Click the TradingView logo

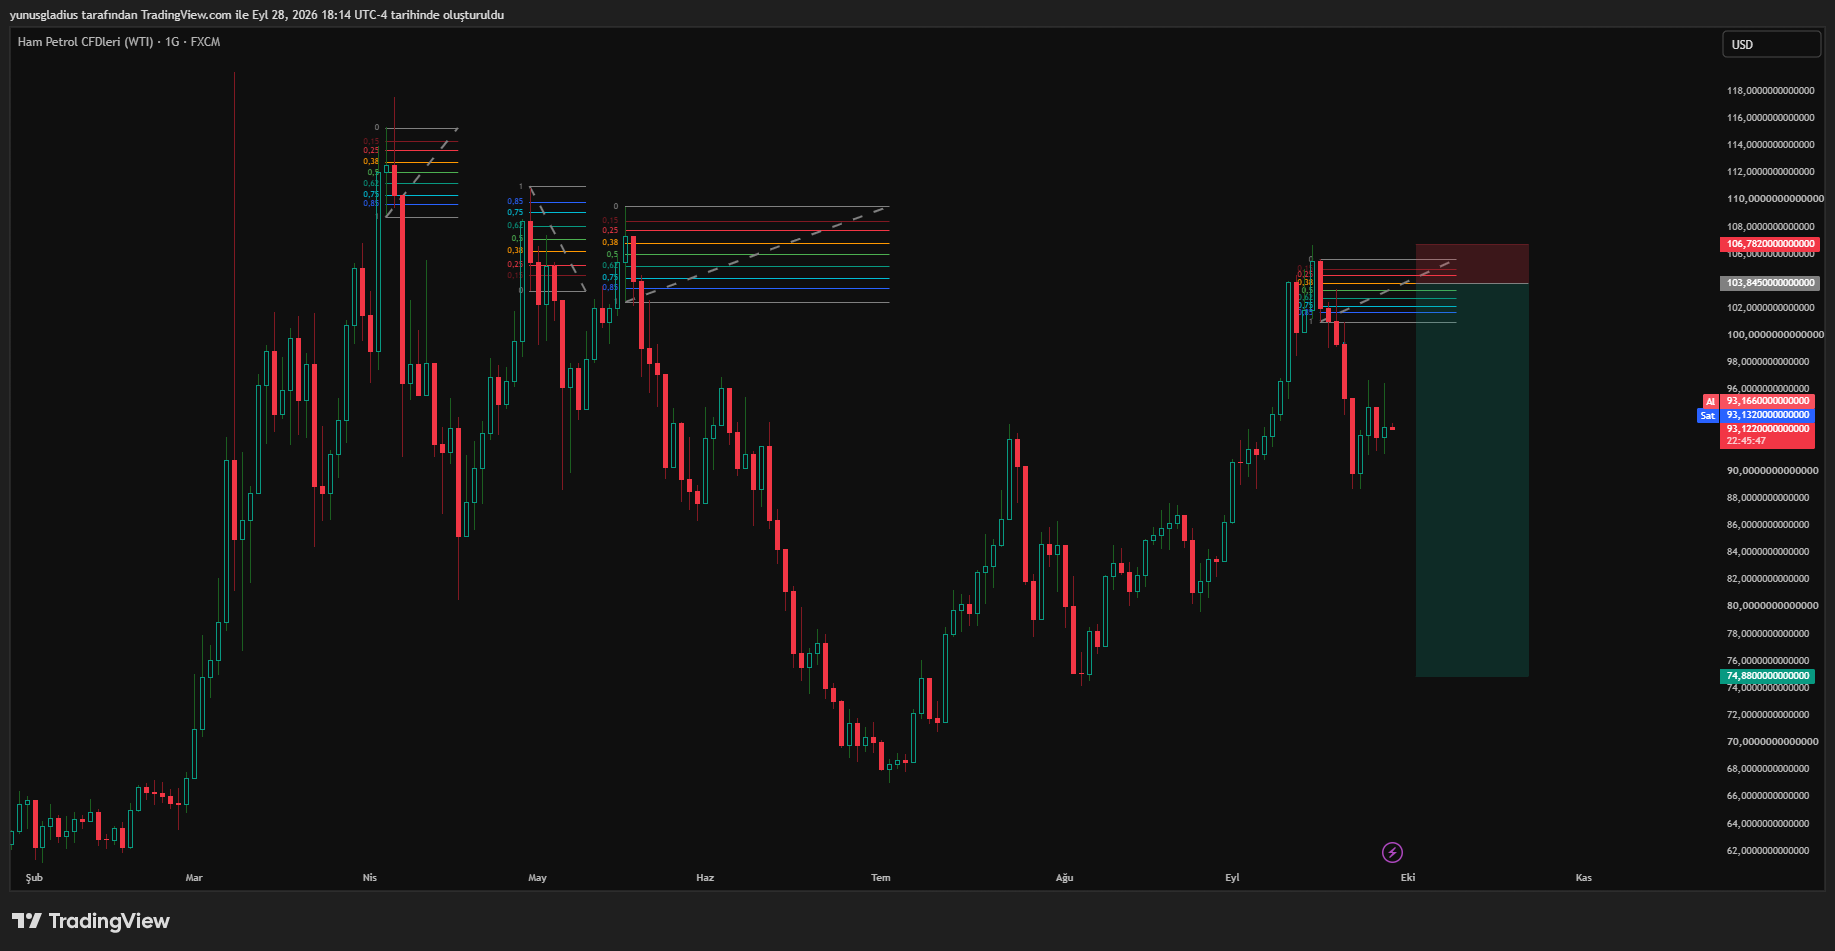point(91,921)
